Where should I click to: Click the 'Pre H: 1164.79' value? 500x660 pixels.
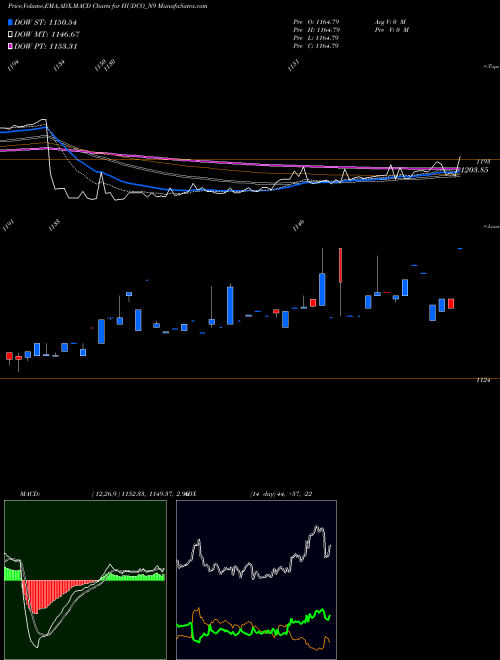point(316,30)
